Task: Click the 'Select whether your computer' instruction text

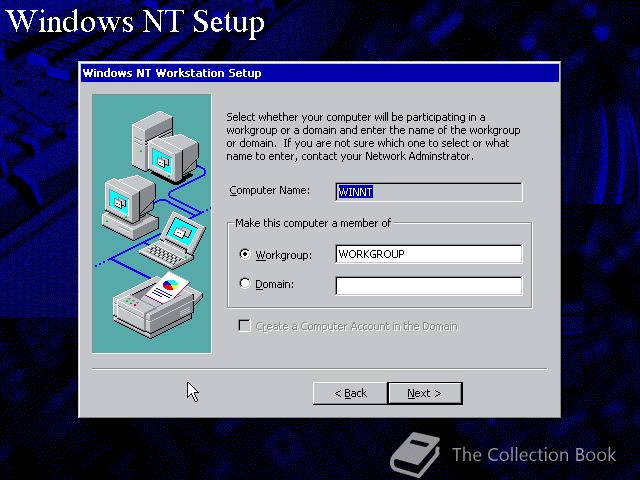Action: pyautogui.click(x=373, y=137)
